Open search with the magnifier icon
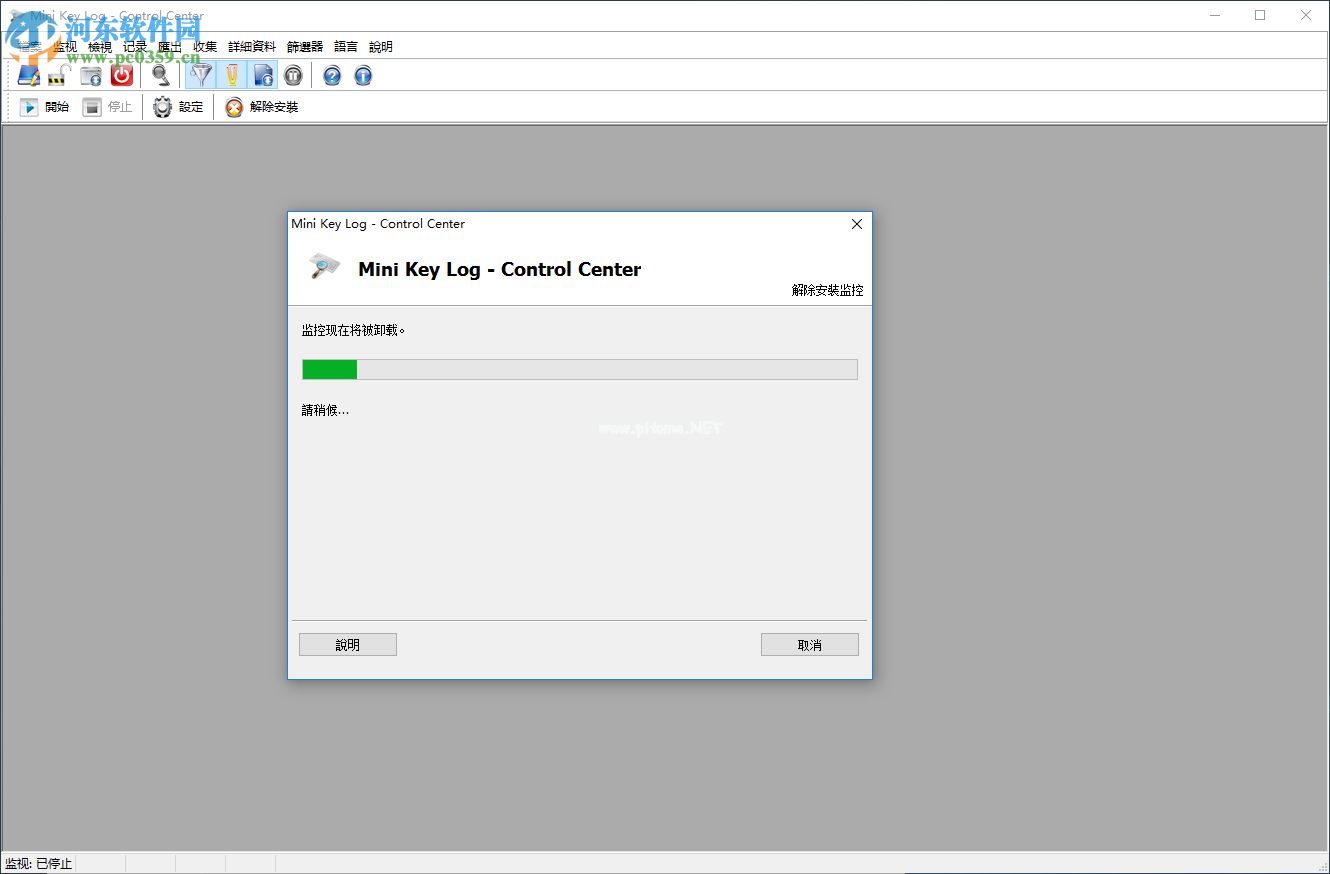The image size is (1330, 874). (161, 75)
